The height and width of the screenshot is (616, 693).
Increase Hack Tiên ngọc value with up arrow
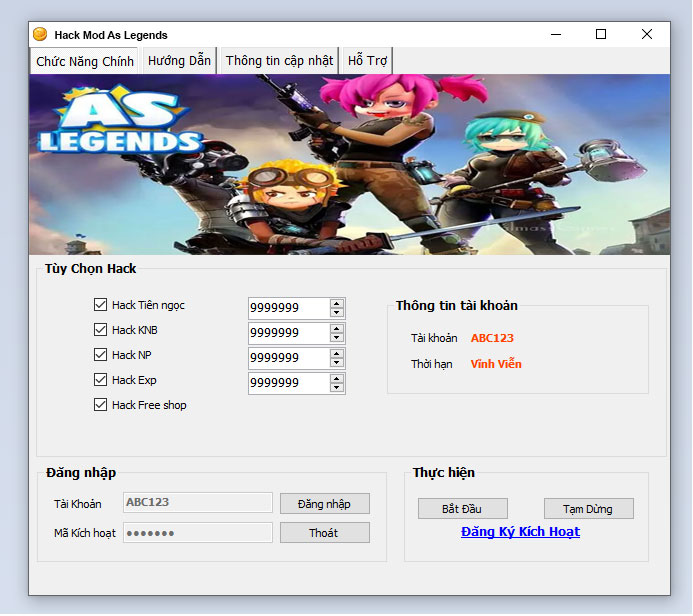(x=337, y=303)
